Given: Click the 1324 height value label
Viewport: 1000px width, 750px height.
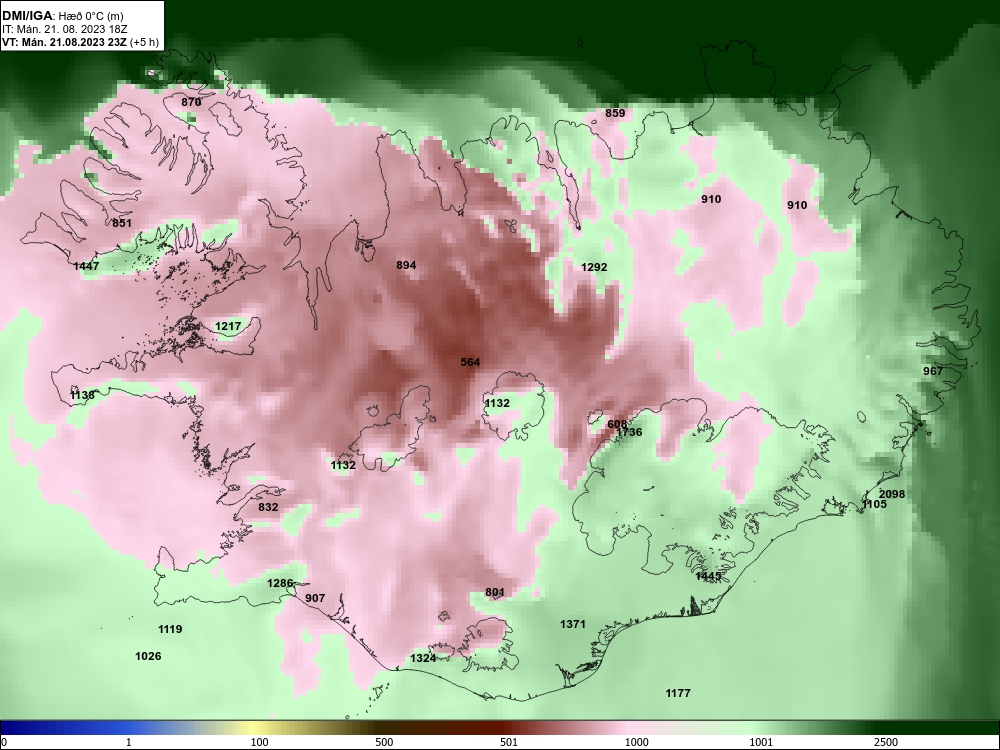Looking at the screenshot, I should point(423,658).
